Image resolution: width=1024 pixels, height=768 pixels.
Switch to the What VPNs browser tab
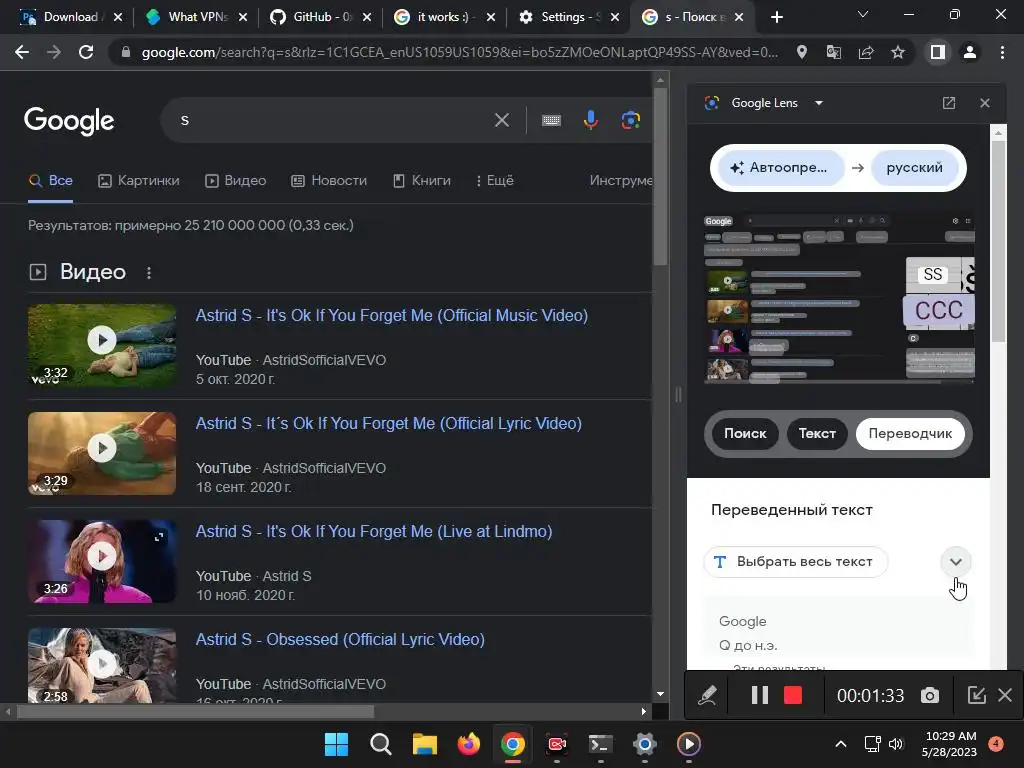pyautogui.click(x=197, y=17)
